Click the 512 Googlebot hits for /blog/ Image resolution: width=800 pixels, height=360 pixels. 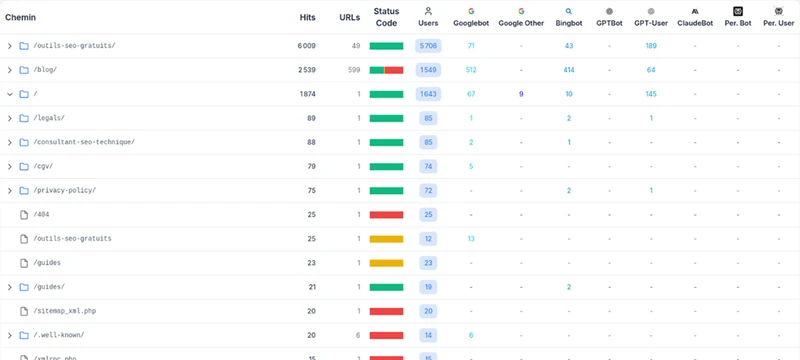(x=471, y=70)
